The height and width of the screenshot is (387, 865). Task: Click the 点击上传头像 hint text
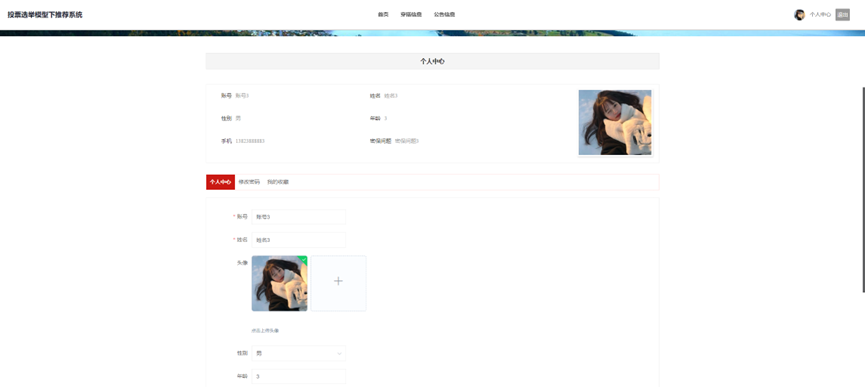tap(265, 331)
